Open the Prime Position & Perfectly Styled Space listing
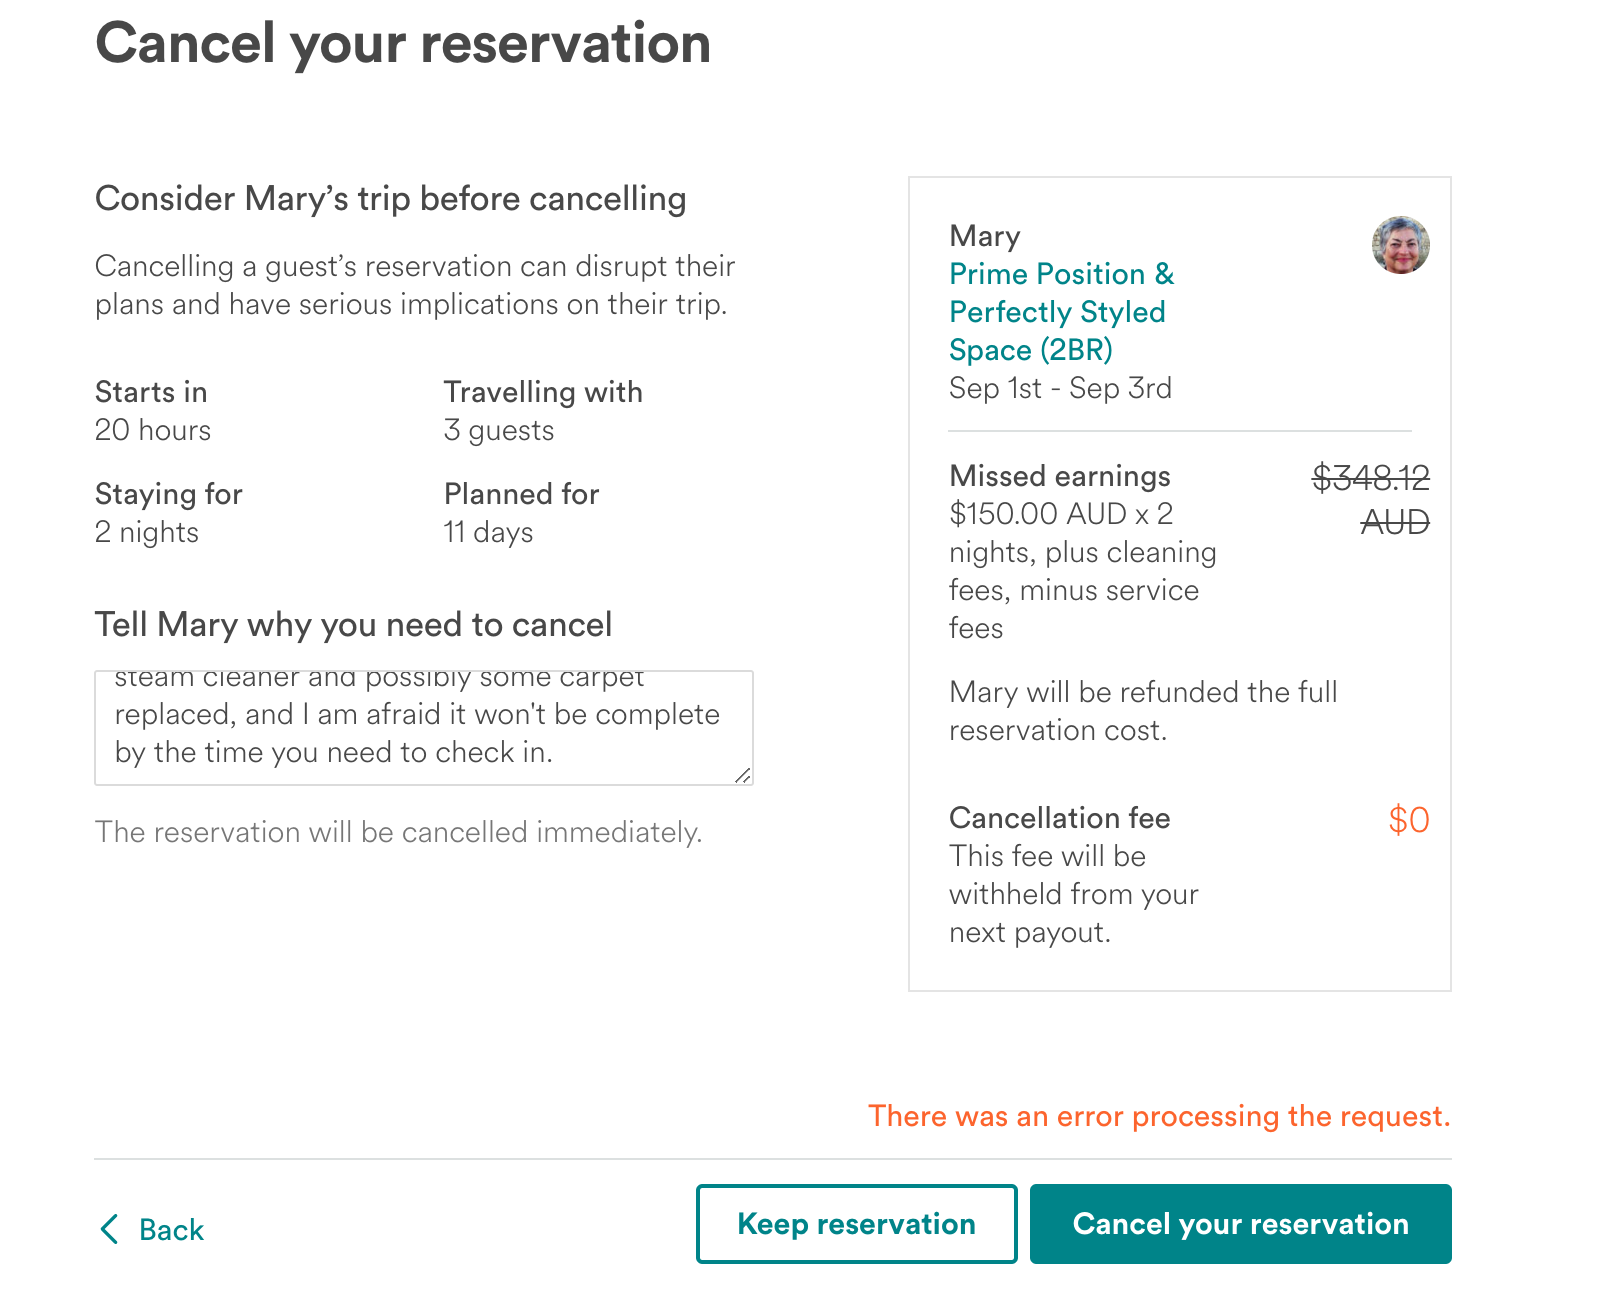 tap(1060, 312)
